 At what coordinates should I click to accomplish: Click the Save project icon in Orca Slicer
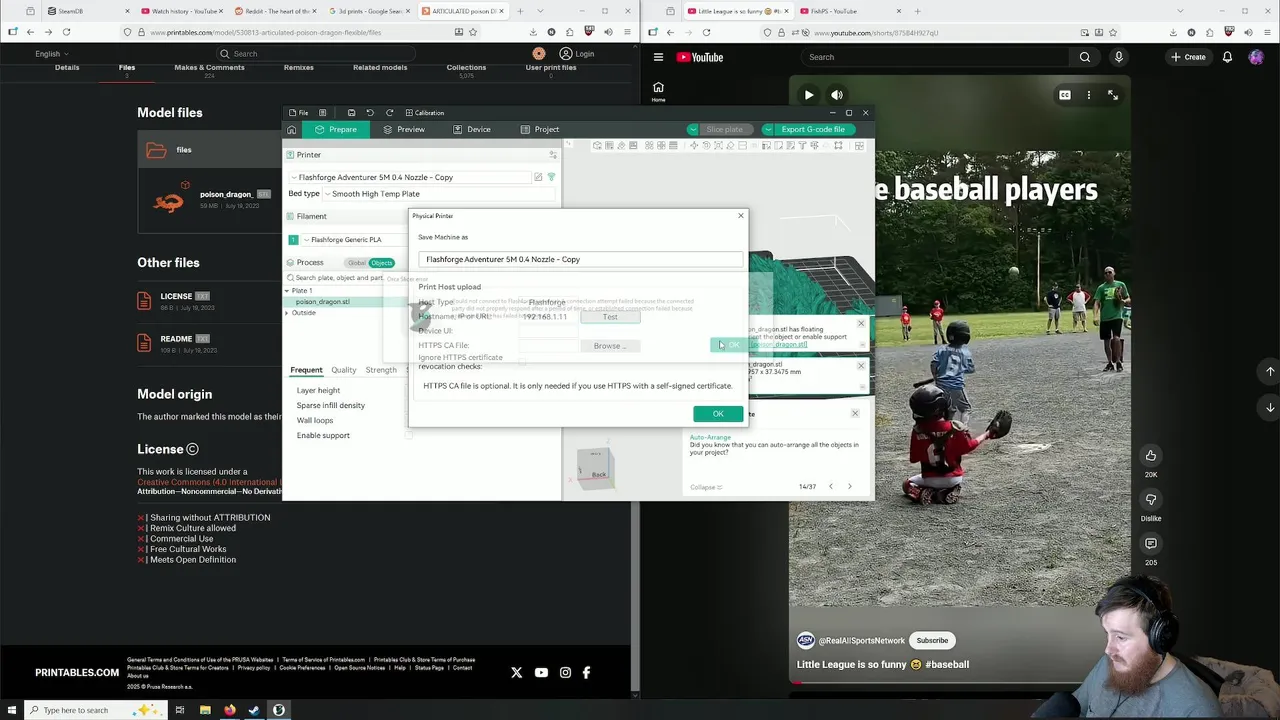[x=351, y=113]
